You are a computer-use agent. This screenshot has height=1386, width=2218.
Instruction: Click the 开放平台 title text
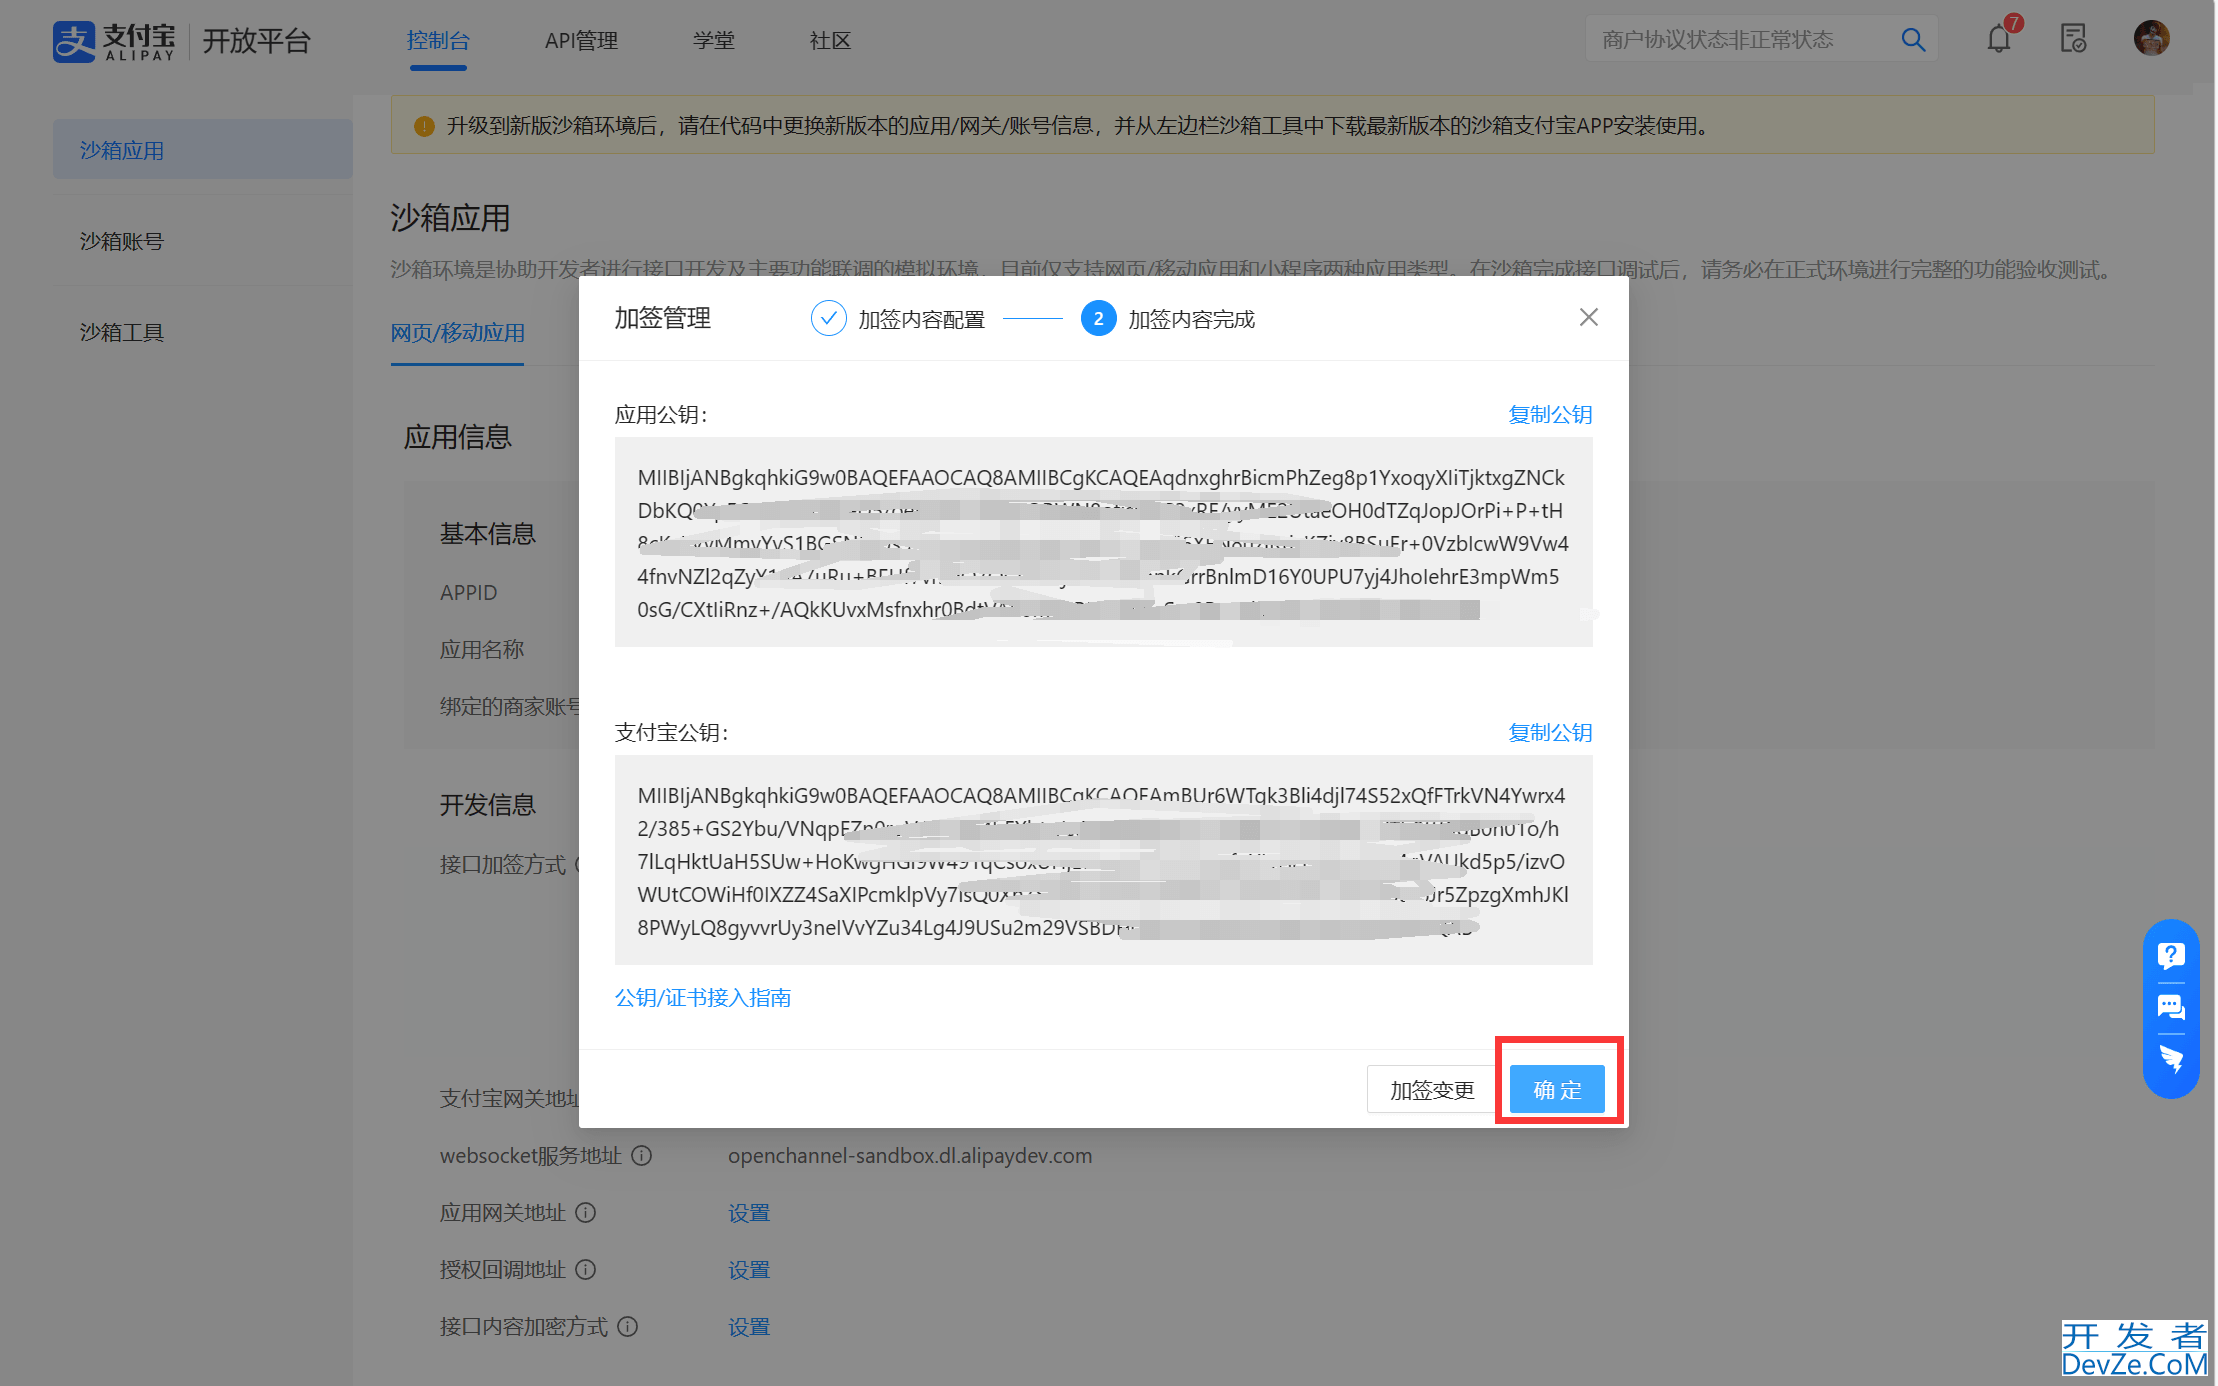coord(257,41)
